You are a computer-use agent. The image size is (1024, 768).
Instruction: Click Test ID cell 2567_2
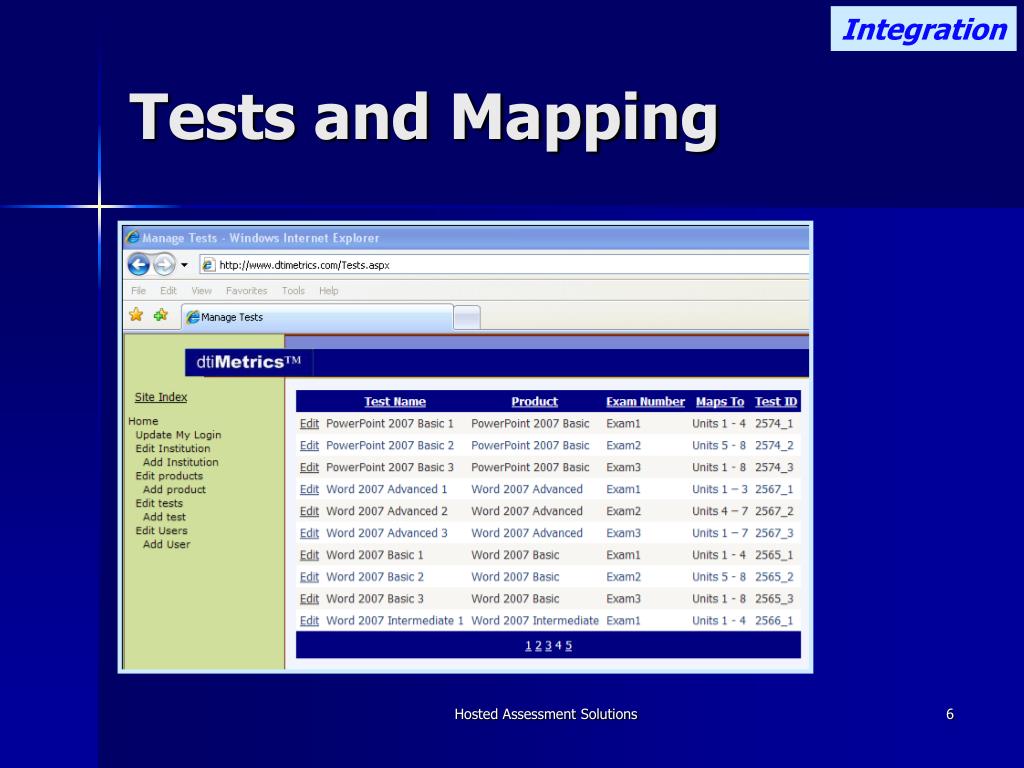774,511
